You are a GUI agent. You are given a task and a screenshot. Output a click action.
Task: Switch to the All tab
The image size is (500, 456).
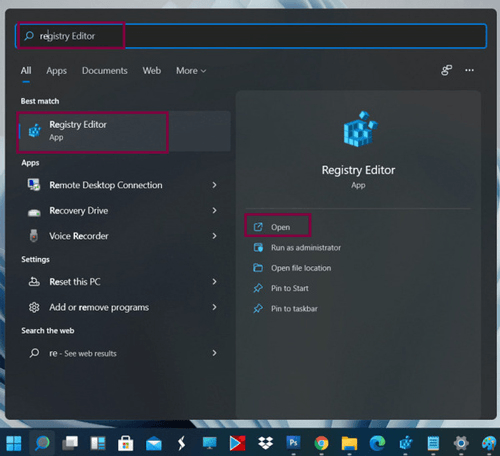pyautogui.click(x=26, y=71)
